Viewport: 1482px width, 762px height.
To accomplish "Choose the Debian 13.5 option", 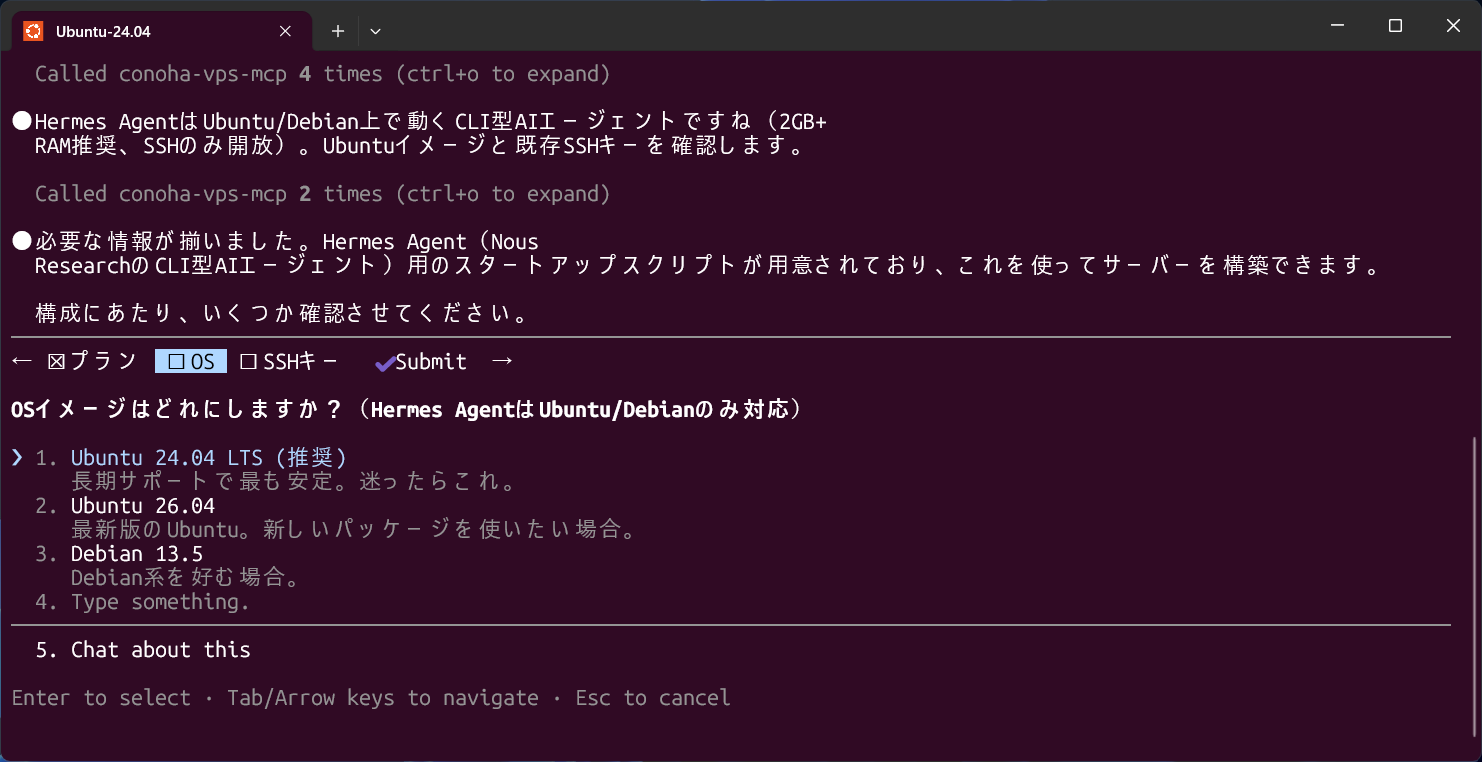I will [137, 554].
